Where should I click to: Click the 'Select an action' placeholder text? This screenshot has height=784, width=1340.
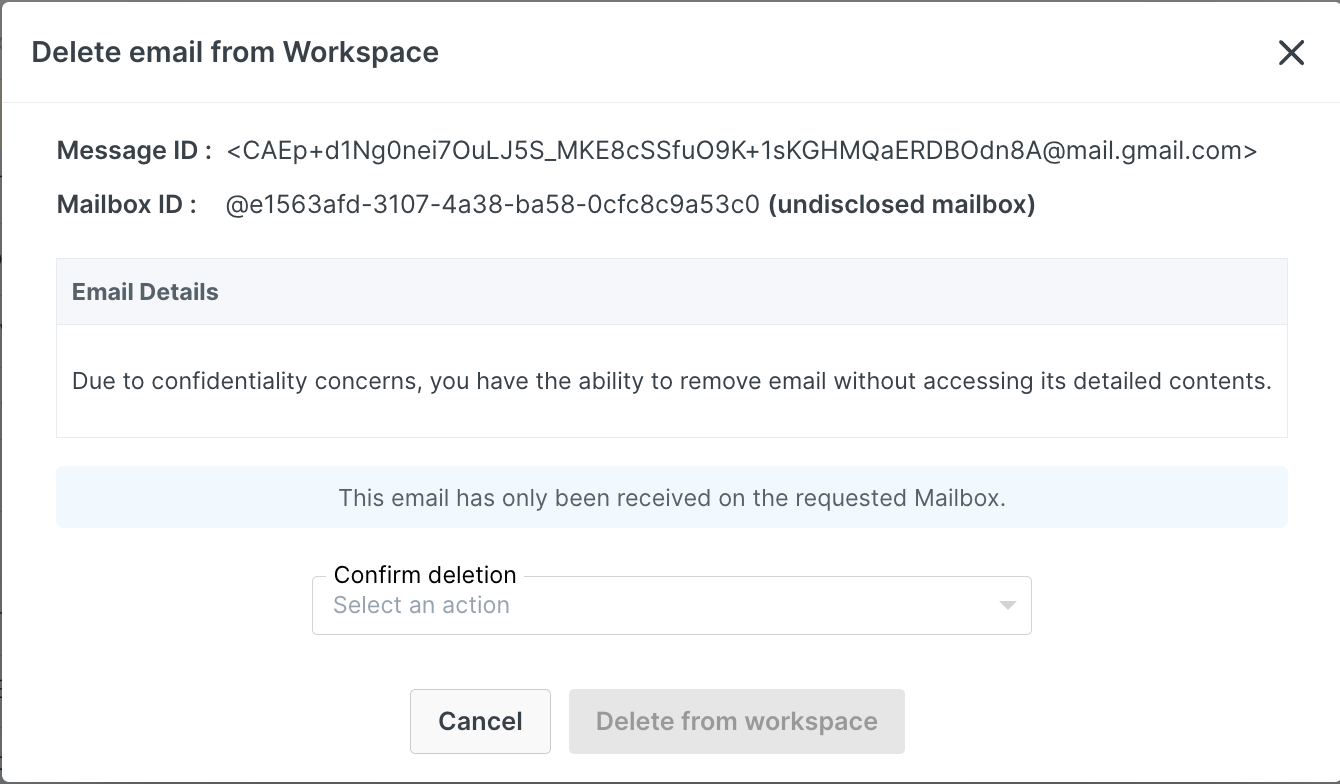421,605
